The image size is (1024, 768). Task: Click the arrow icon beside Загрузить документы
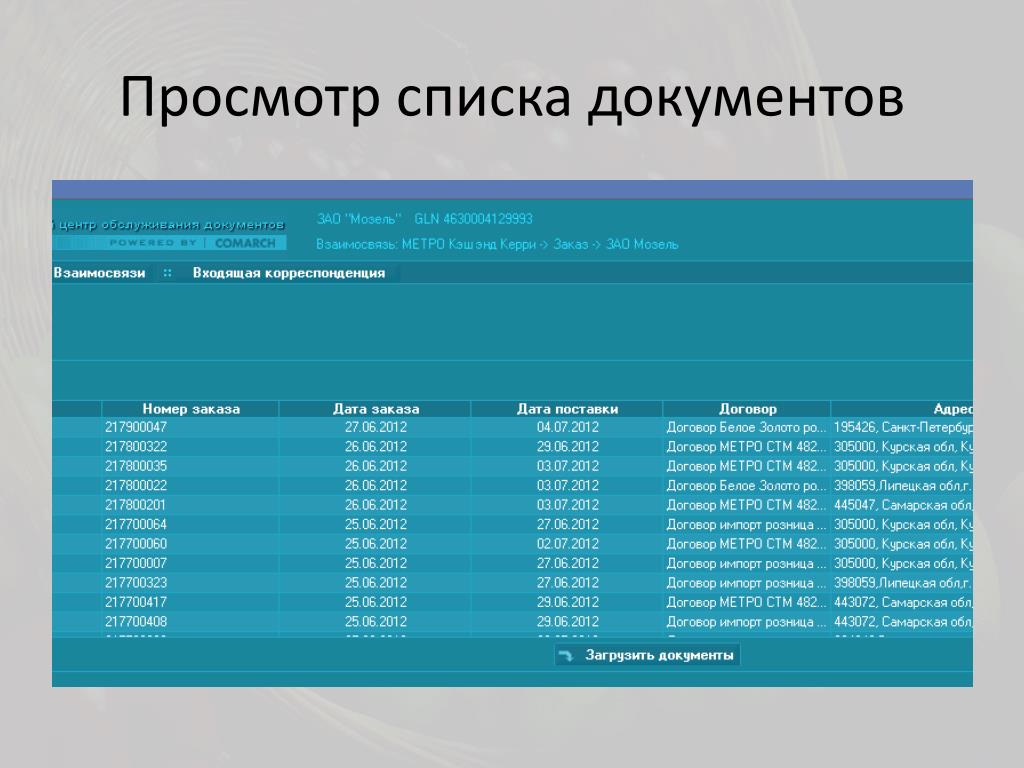(566, 656)
